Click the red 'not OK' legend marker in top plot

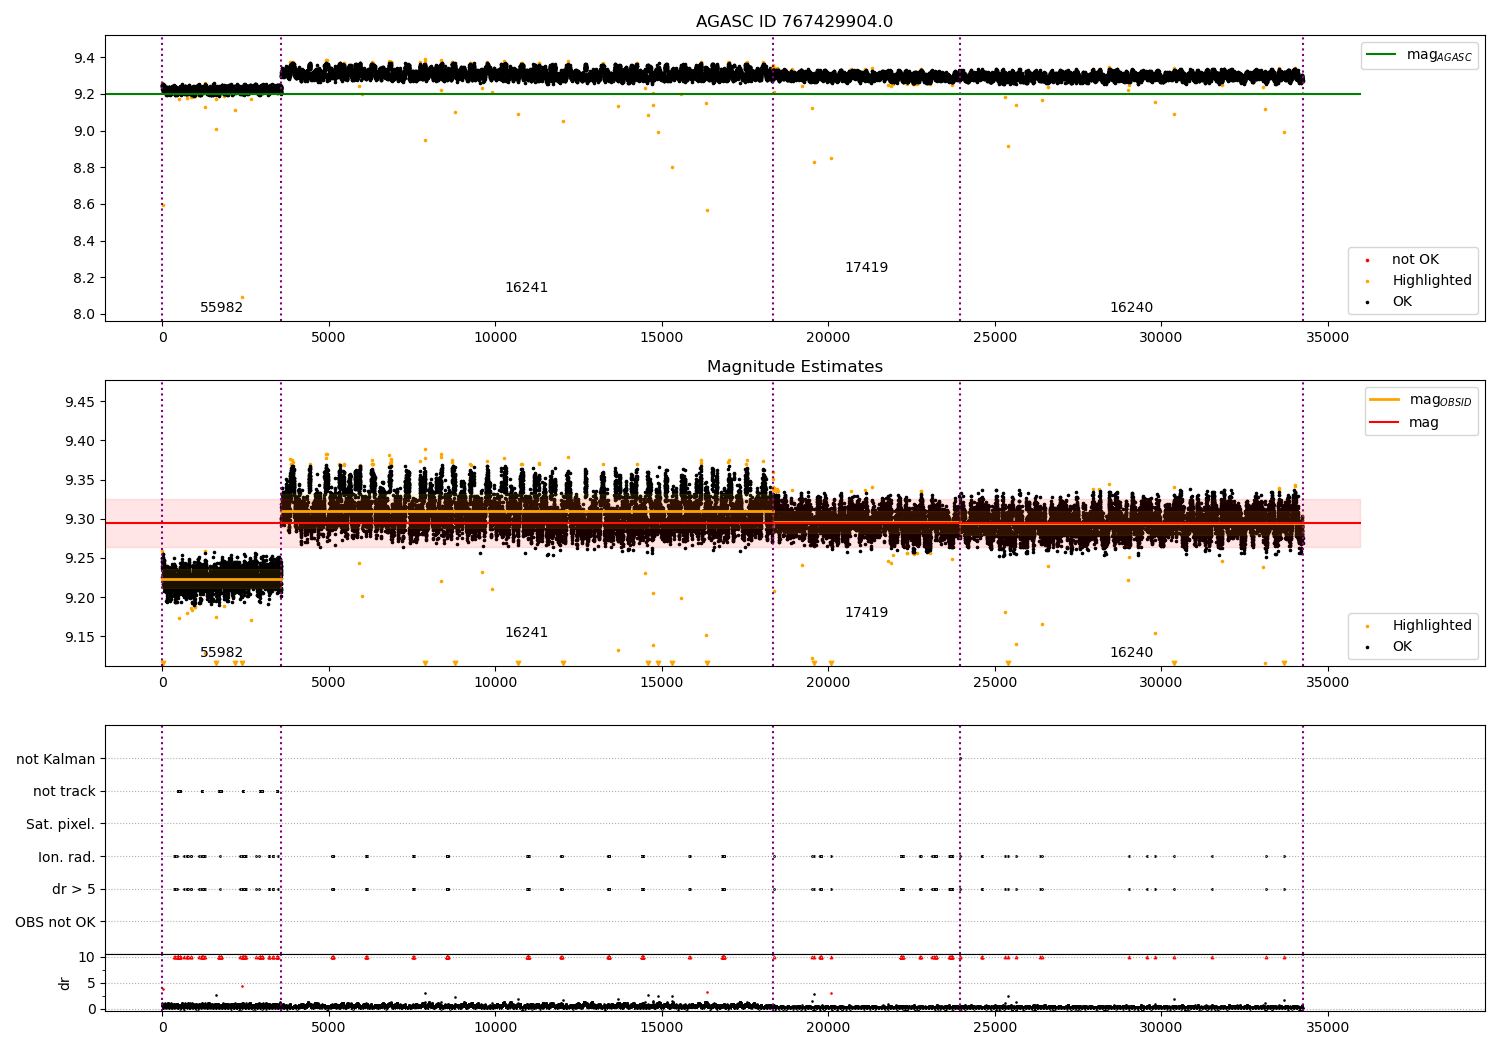pyautogui.click(x=1367, y=260)
